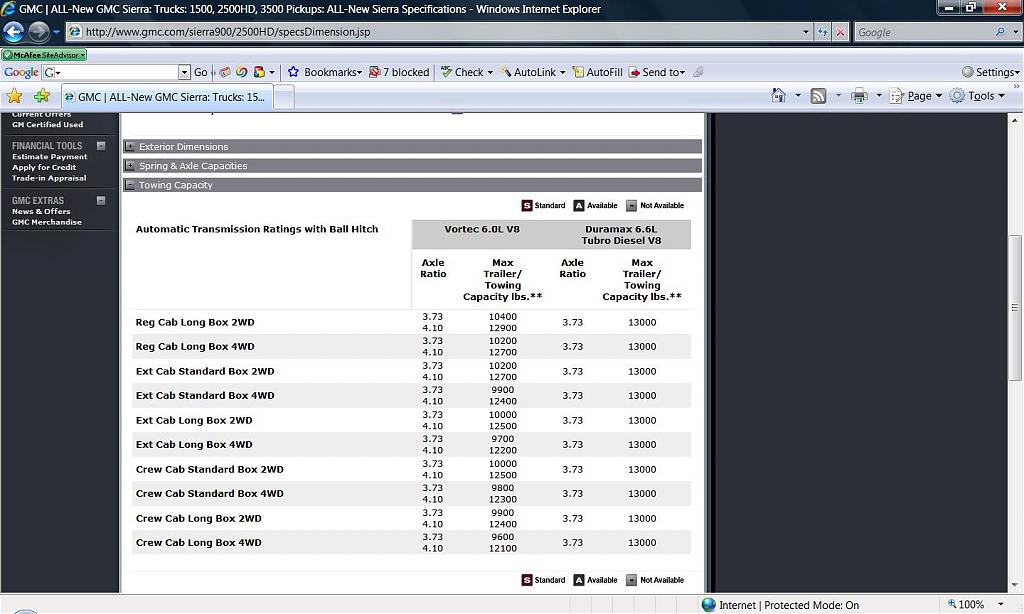The width and height of the screenshot is (1024, 614).
Task: Click the Refresh page icon
Action: click(x=823, y=32)
